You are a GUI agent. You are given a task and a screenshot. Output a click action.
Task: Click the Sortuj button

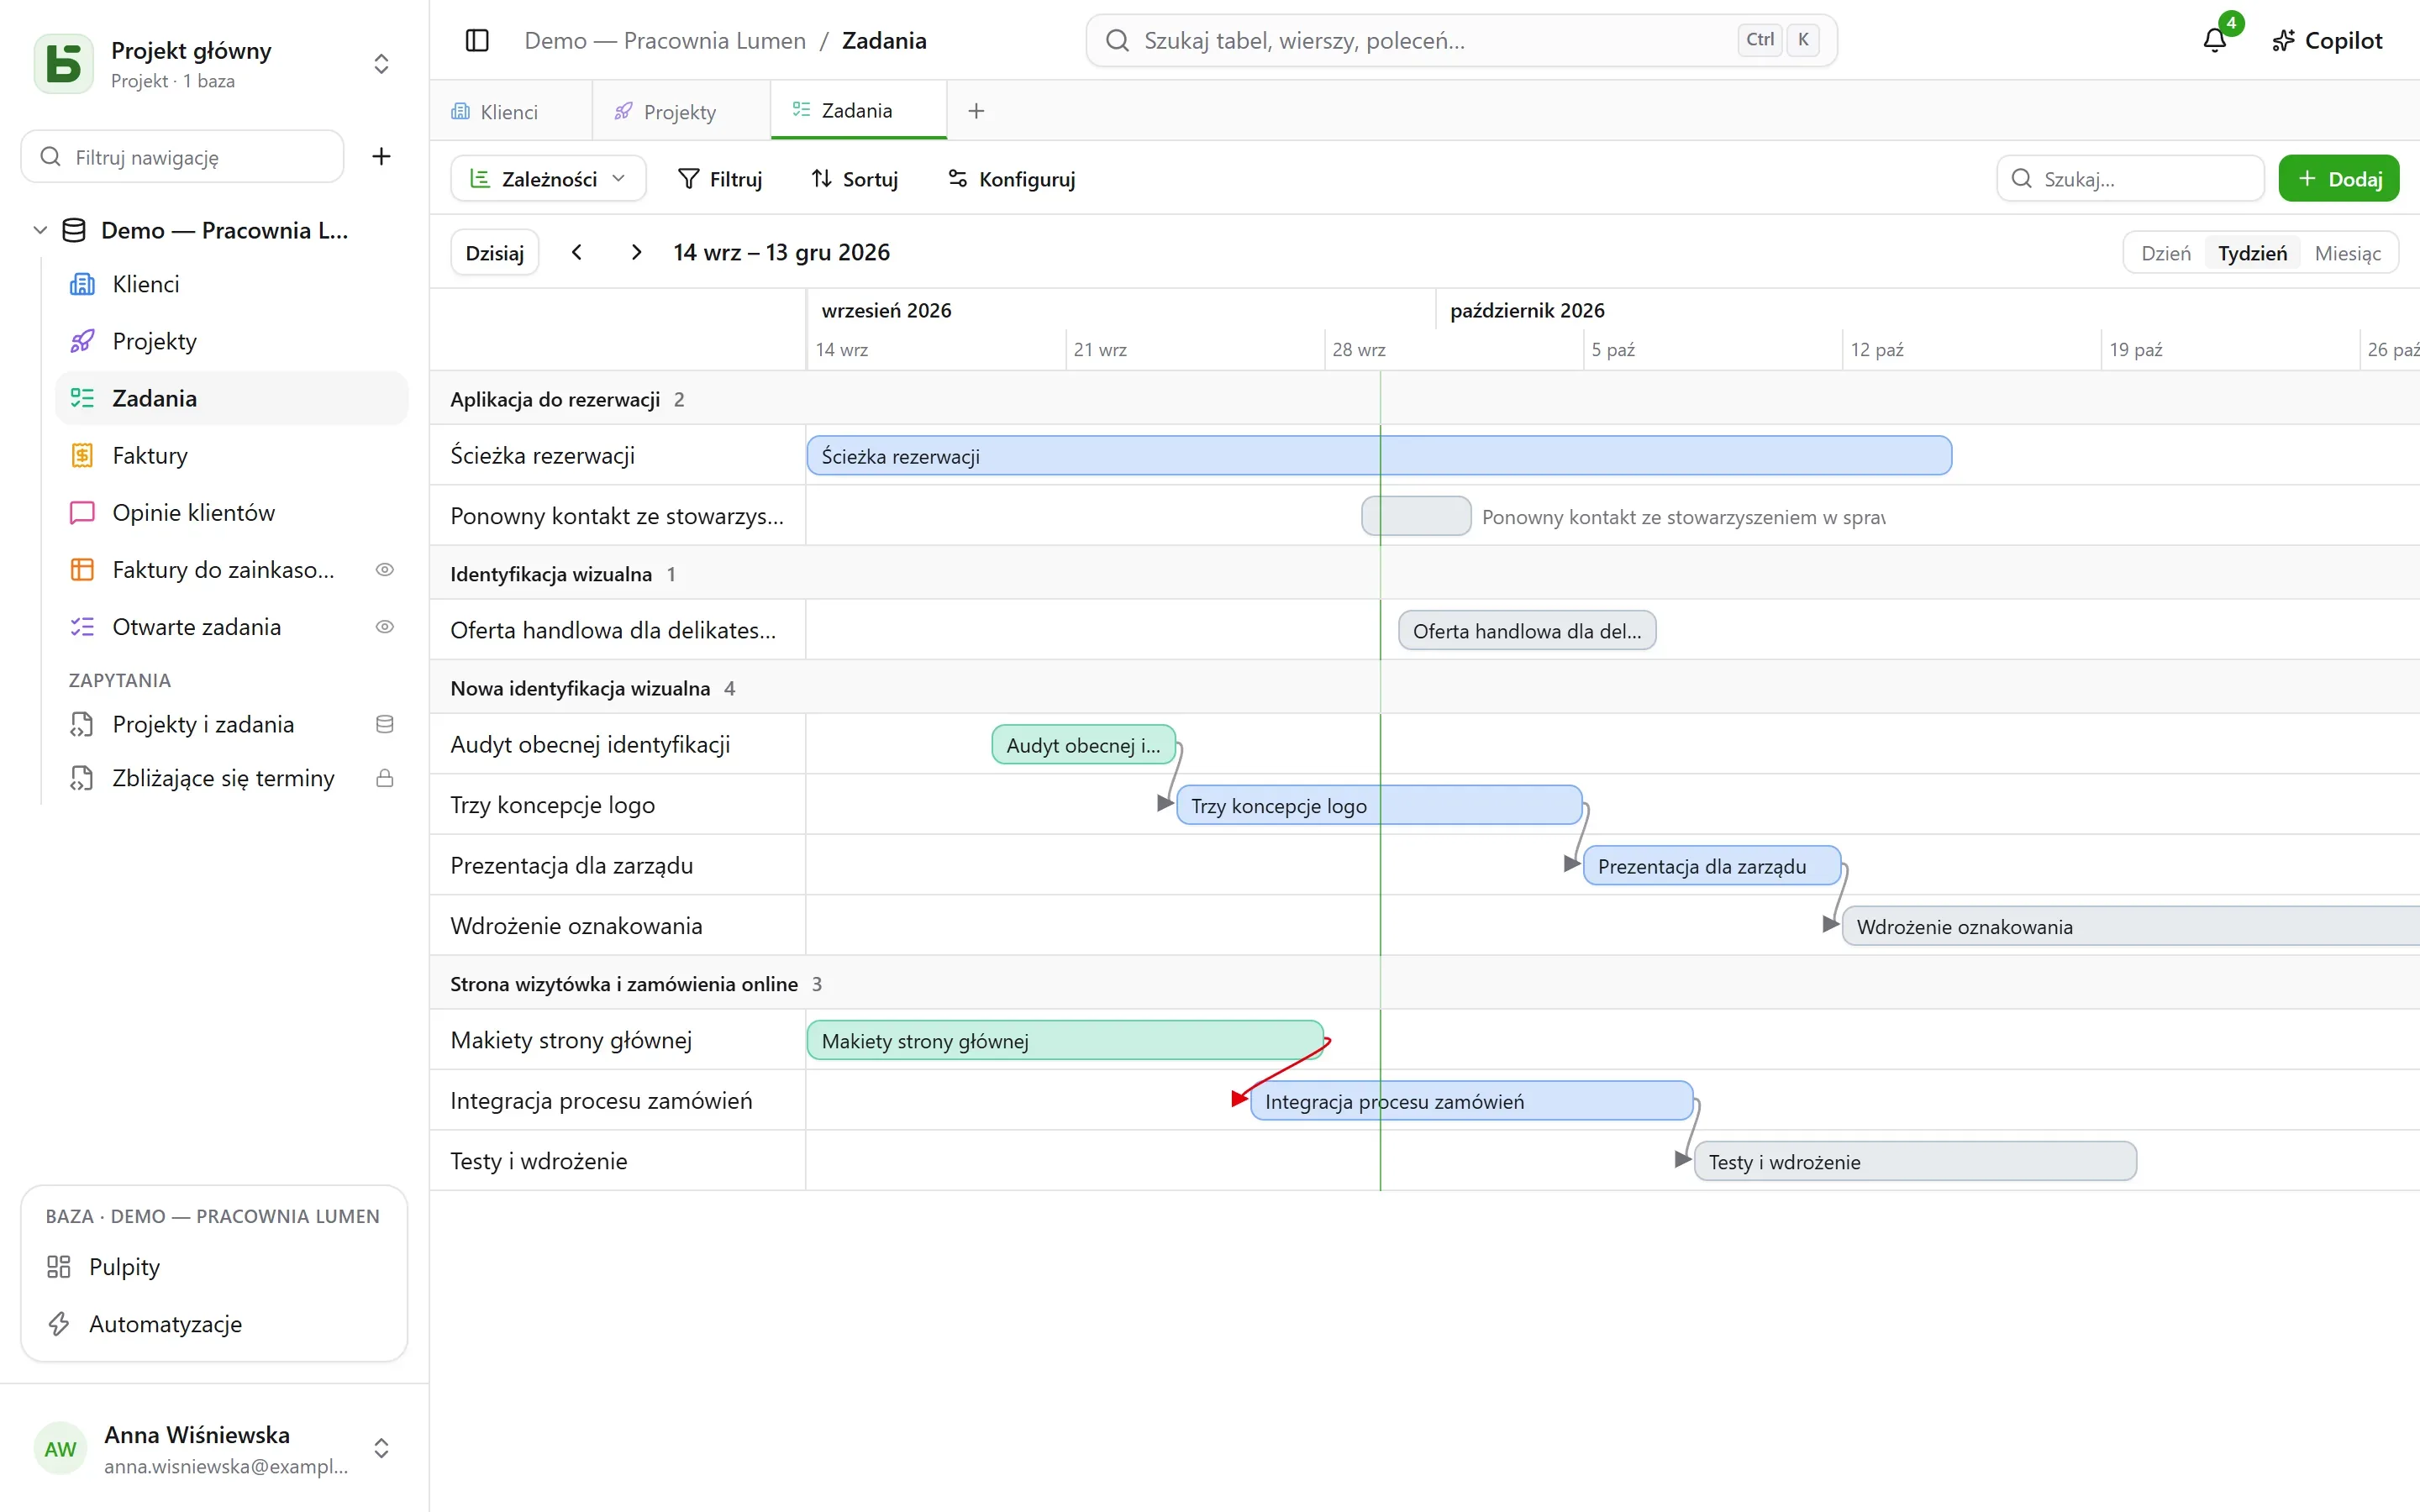[x=855, y=179]
